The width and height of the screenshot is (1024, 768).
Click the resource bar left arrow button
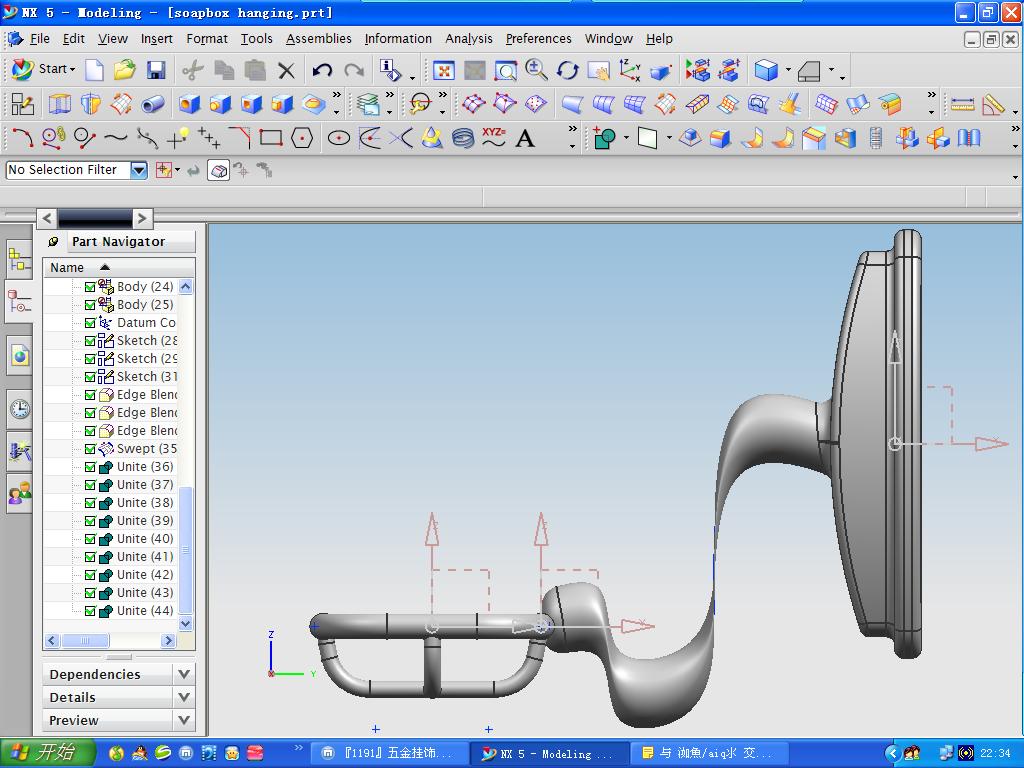[46, 218]
